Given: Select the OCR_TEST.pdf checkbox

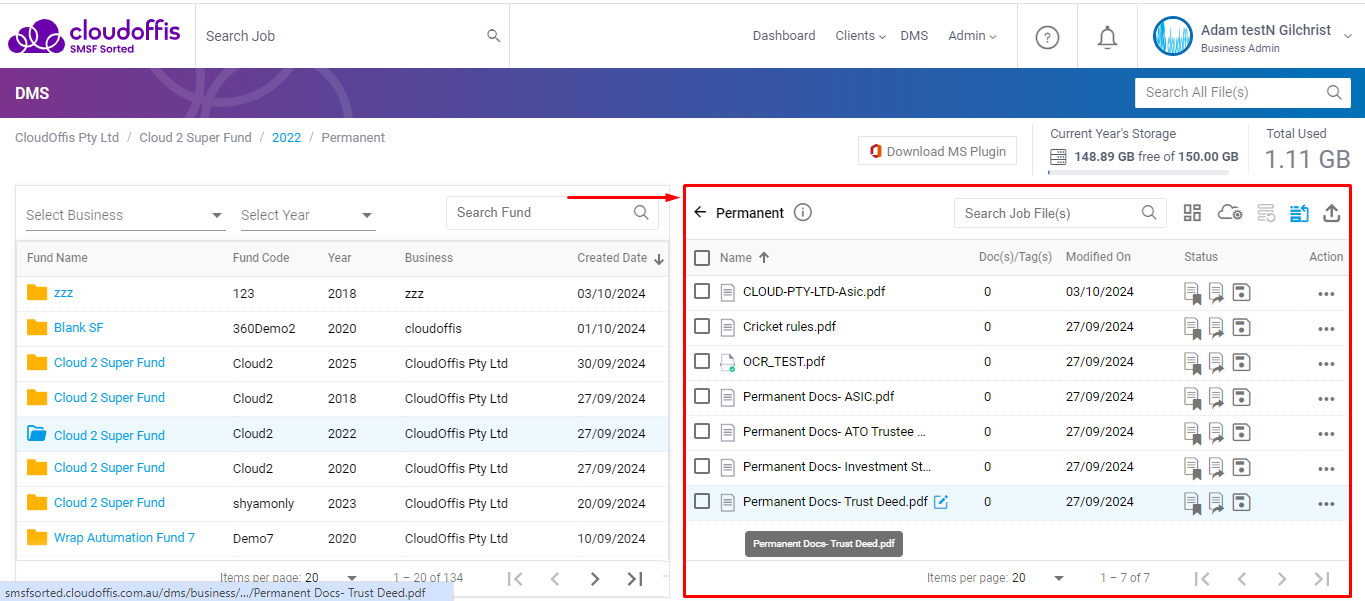Looking at the screenshot, I should click(702, 362).
